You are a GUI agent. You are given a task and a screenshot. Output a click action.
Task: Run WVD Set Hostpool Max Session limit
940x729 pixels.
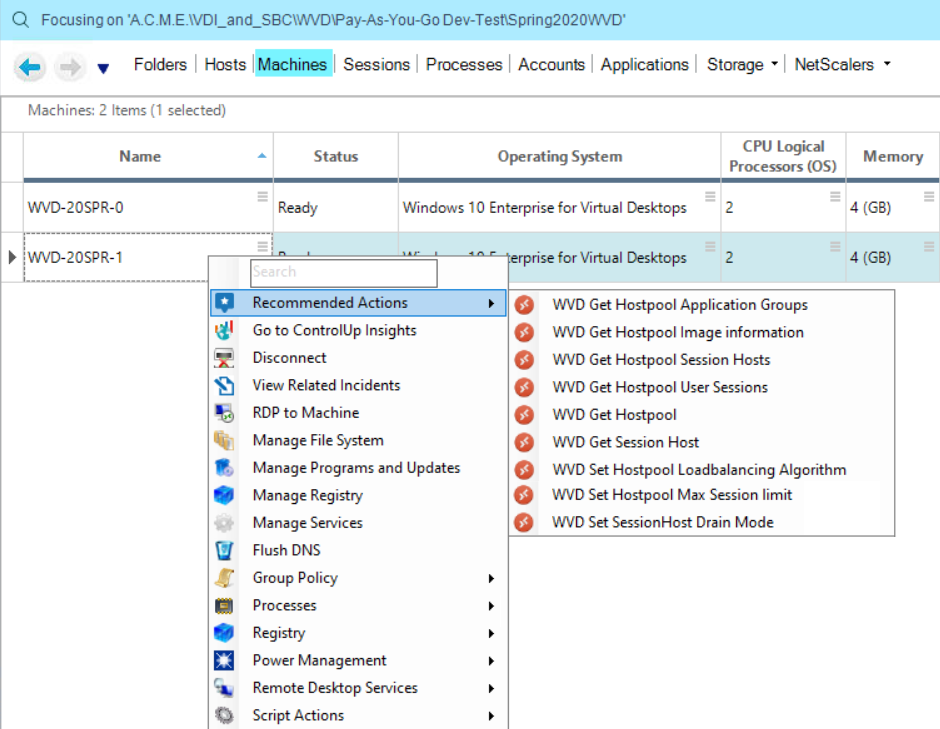coord(672,495)
